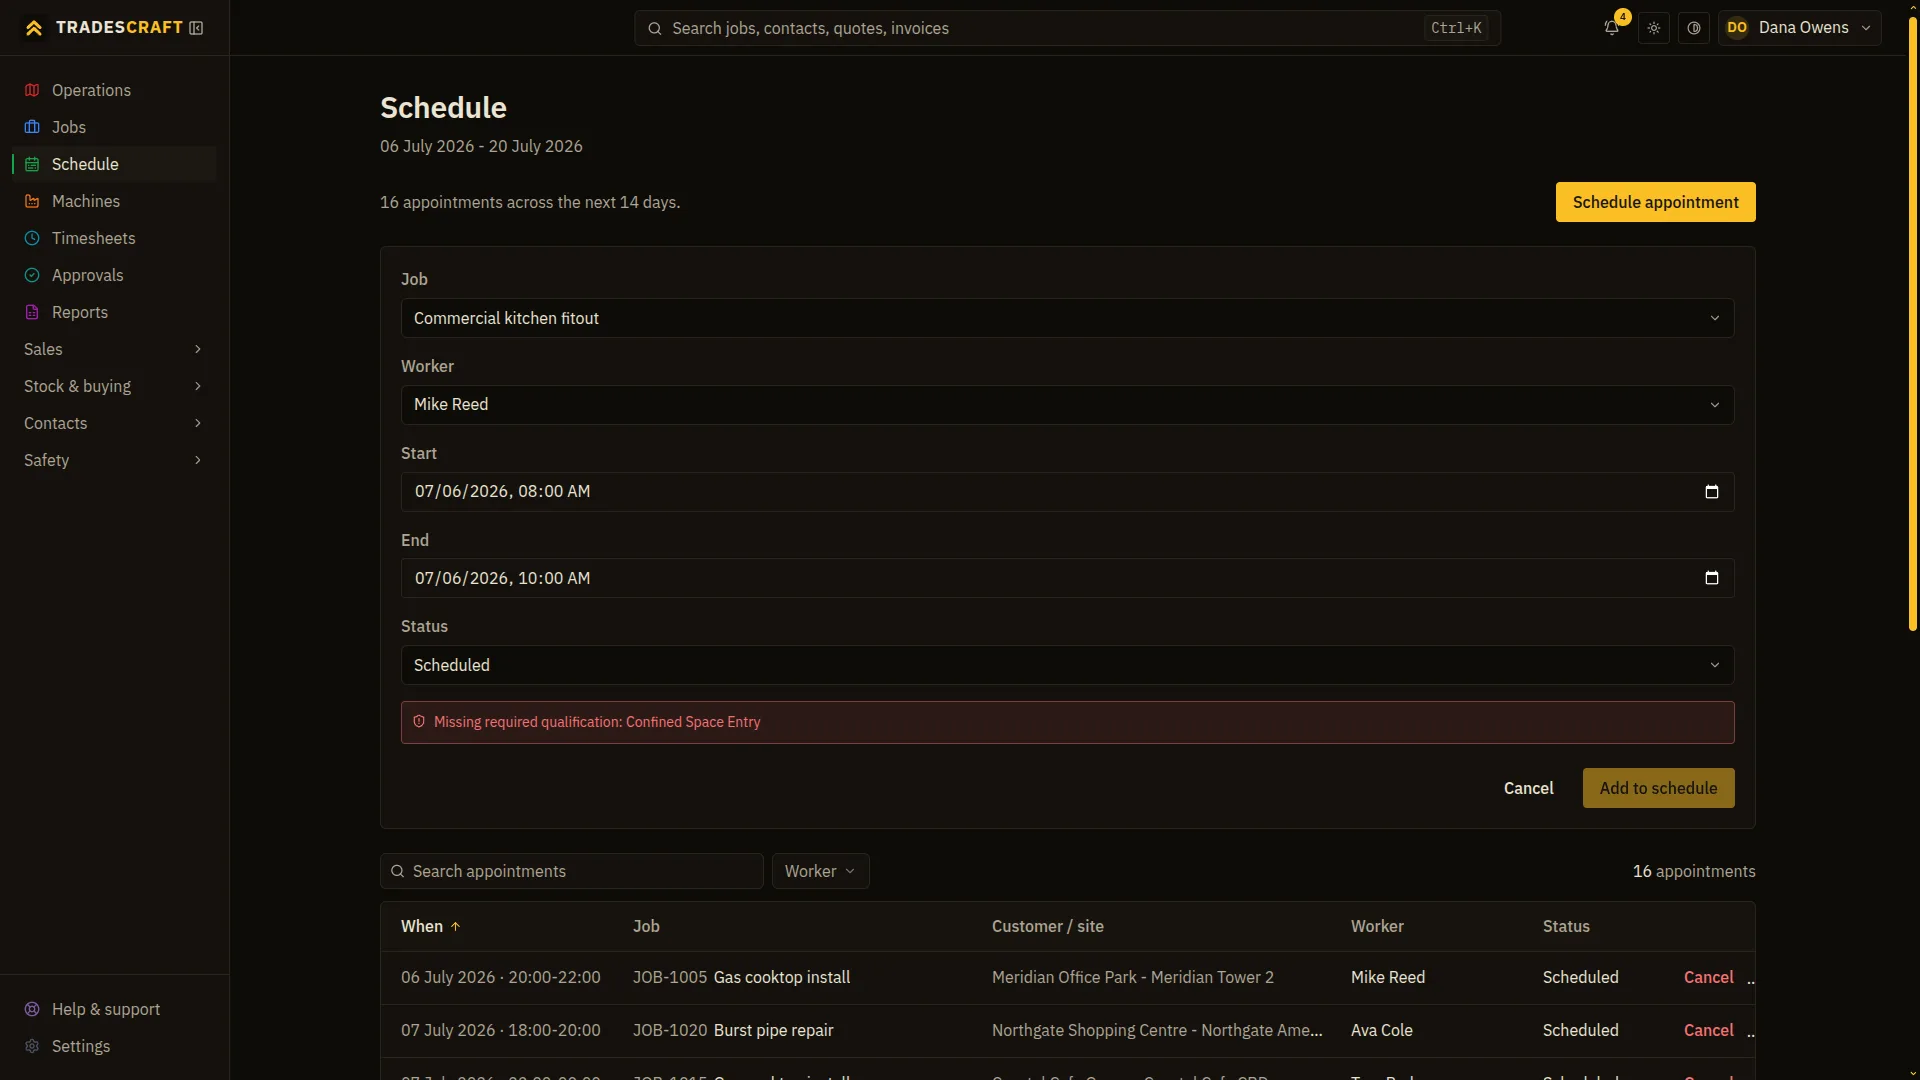Focus the Search appointments field
The width and height of the screenshot is (1920, 1080).
click(571, 871)
